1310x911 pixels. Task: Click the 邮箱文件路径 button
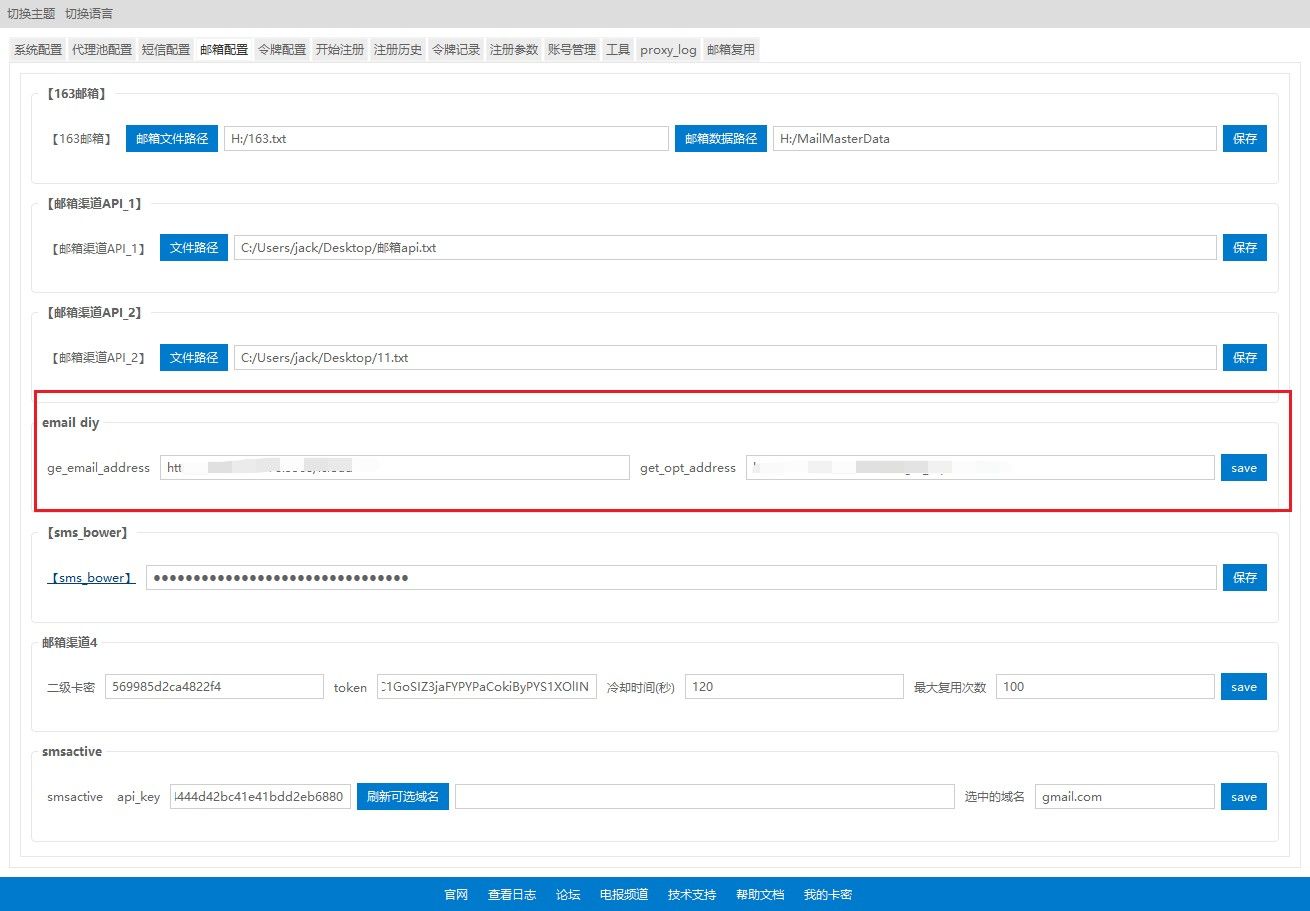172,139
